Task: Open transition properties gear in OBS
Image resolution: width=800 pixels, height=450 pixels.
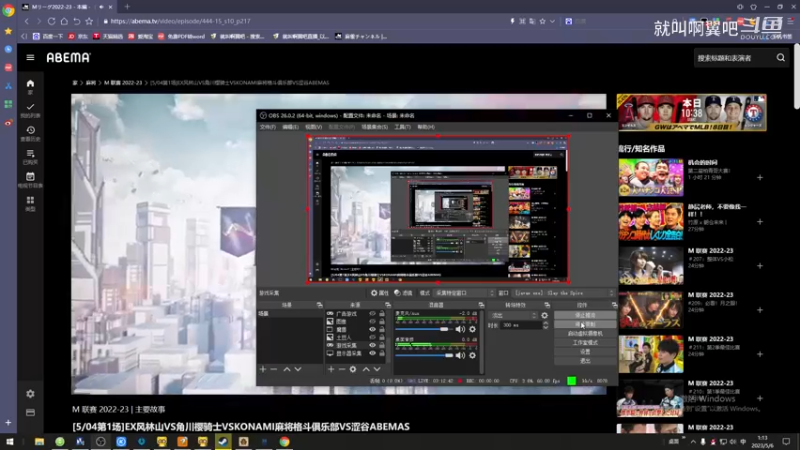Action: point(544,316)
